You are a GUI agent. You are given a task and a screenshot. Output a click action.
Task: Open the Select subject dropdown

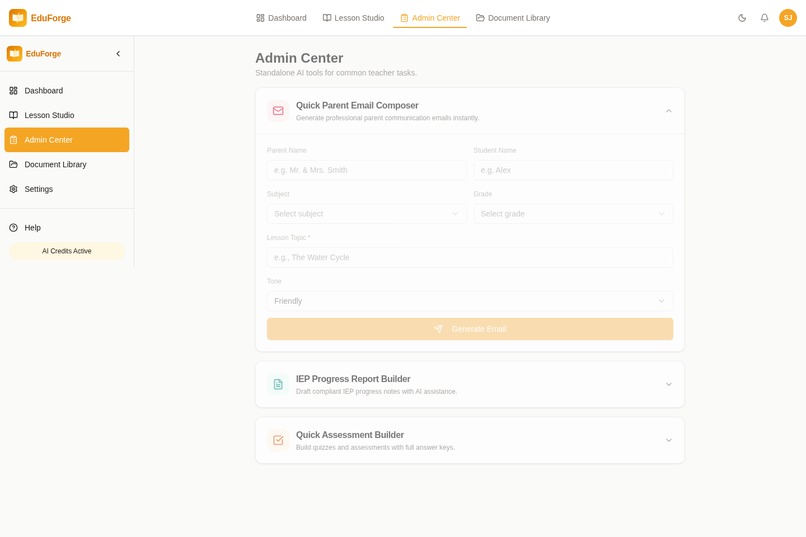367,214
